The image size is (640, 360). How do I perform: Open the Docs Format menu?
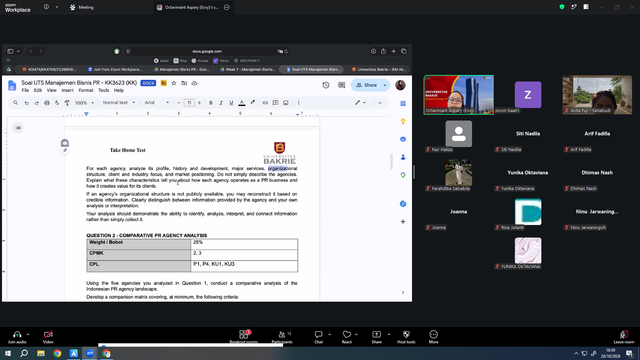86,90
